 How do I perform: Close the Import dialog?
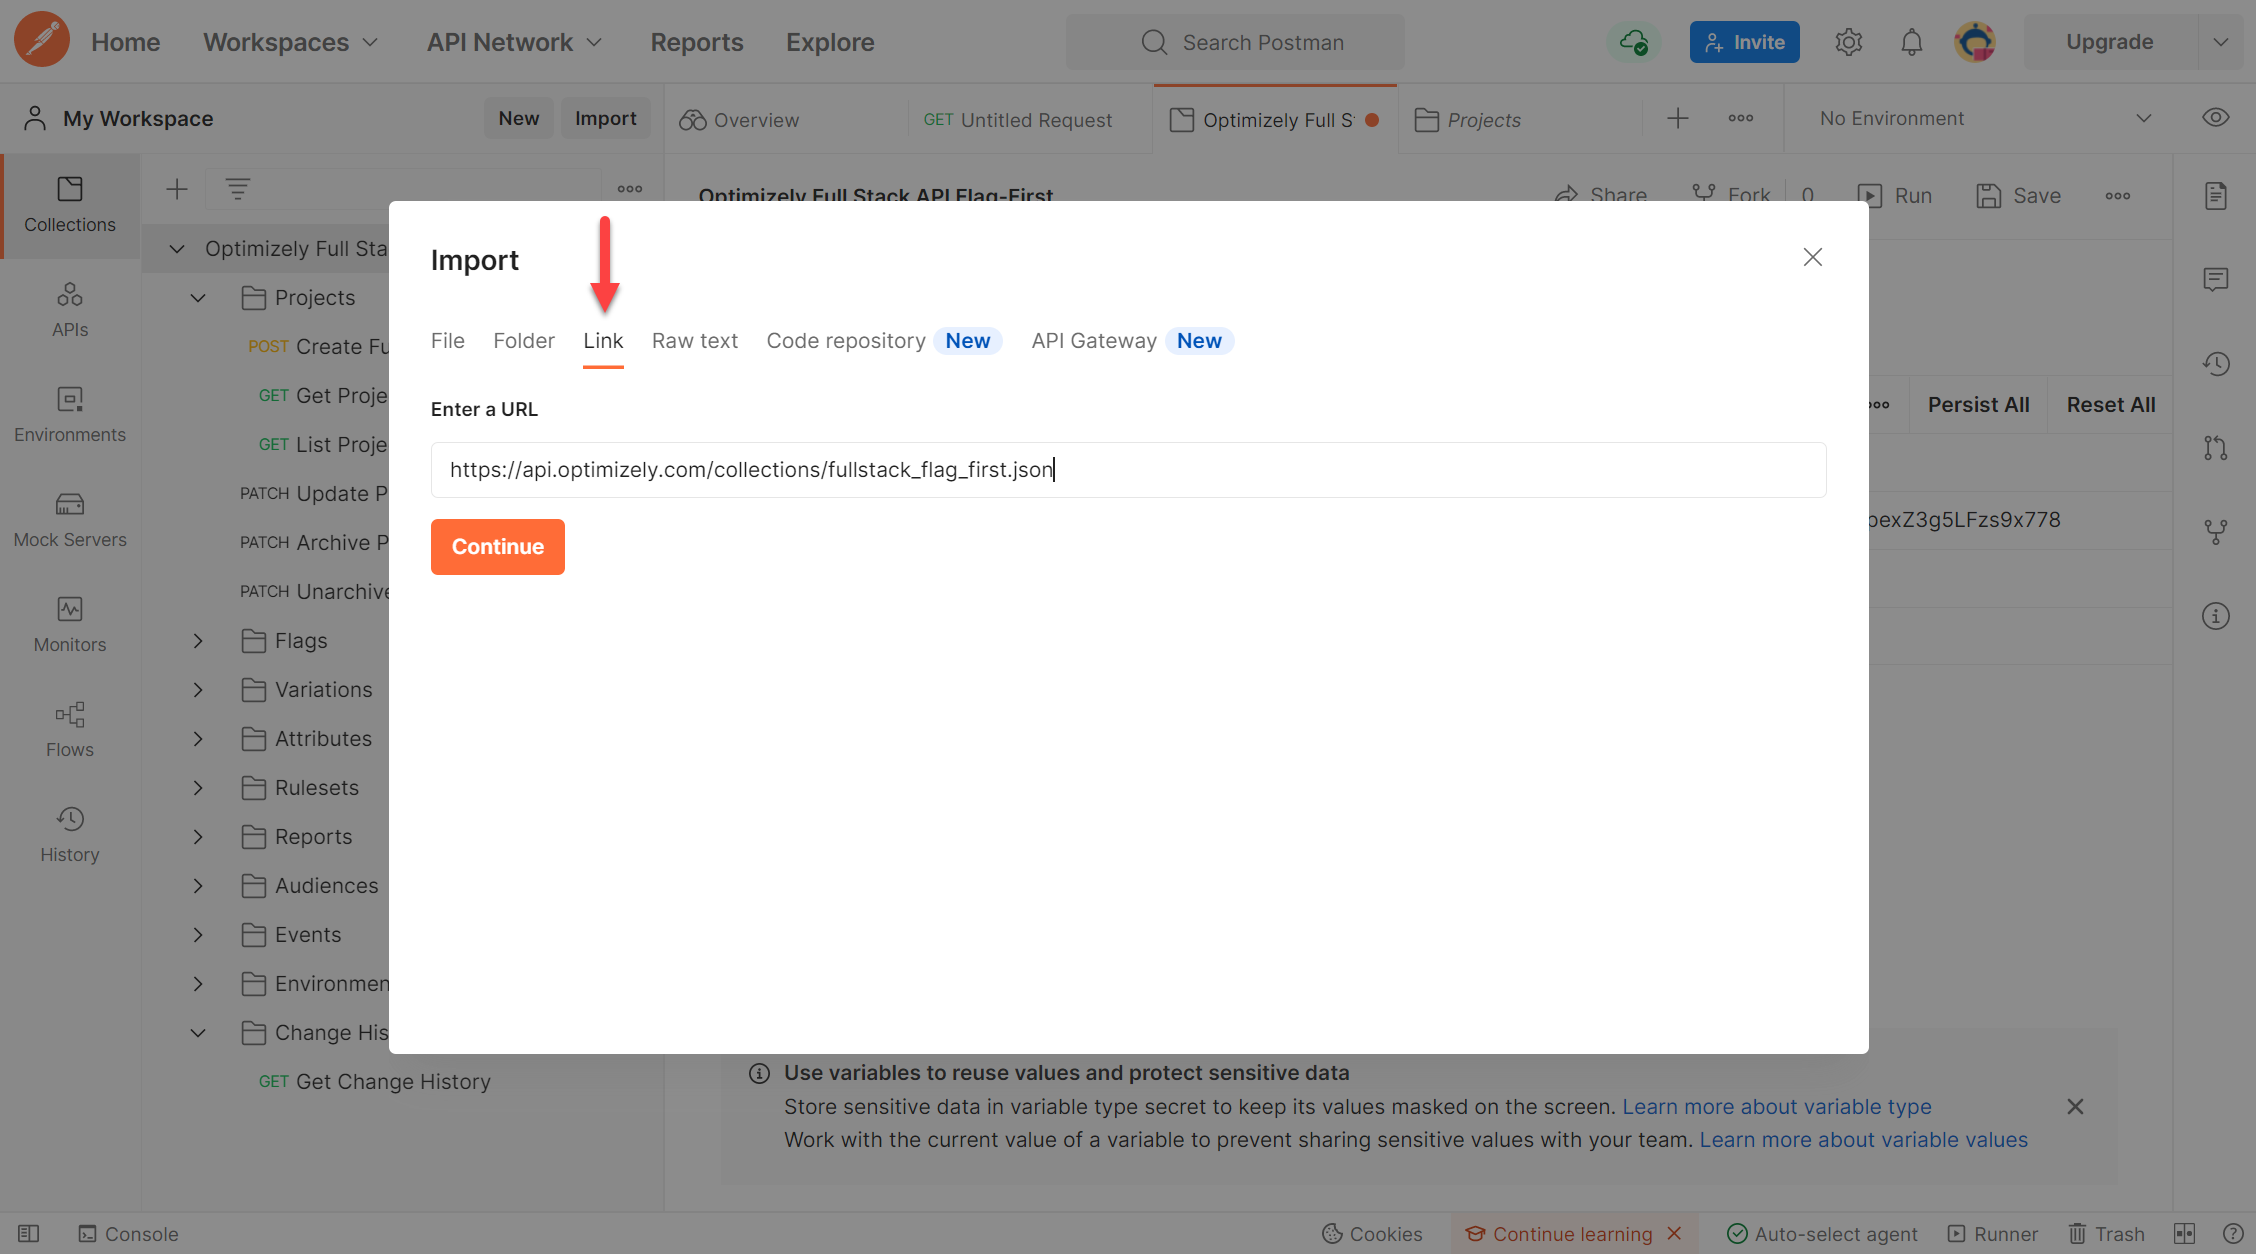pyautogui.click(x=1812, y=257)
